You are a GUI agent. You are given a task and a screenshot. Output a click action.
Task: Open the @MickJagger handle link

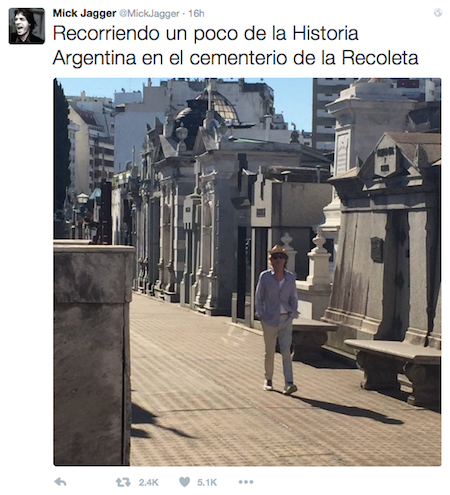point(149,14)
